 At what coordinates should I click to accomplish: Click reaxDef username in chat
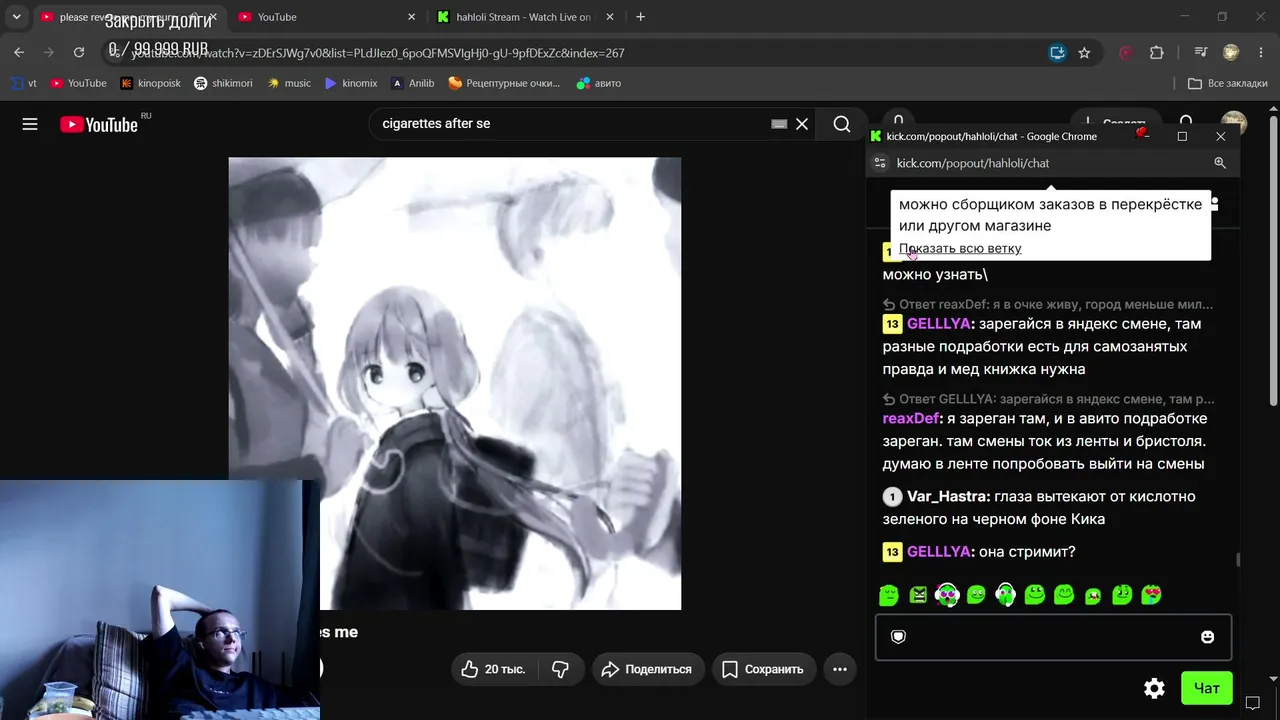910,418
